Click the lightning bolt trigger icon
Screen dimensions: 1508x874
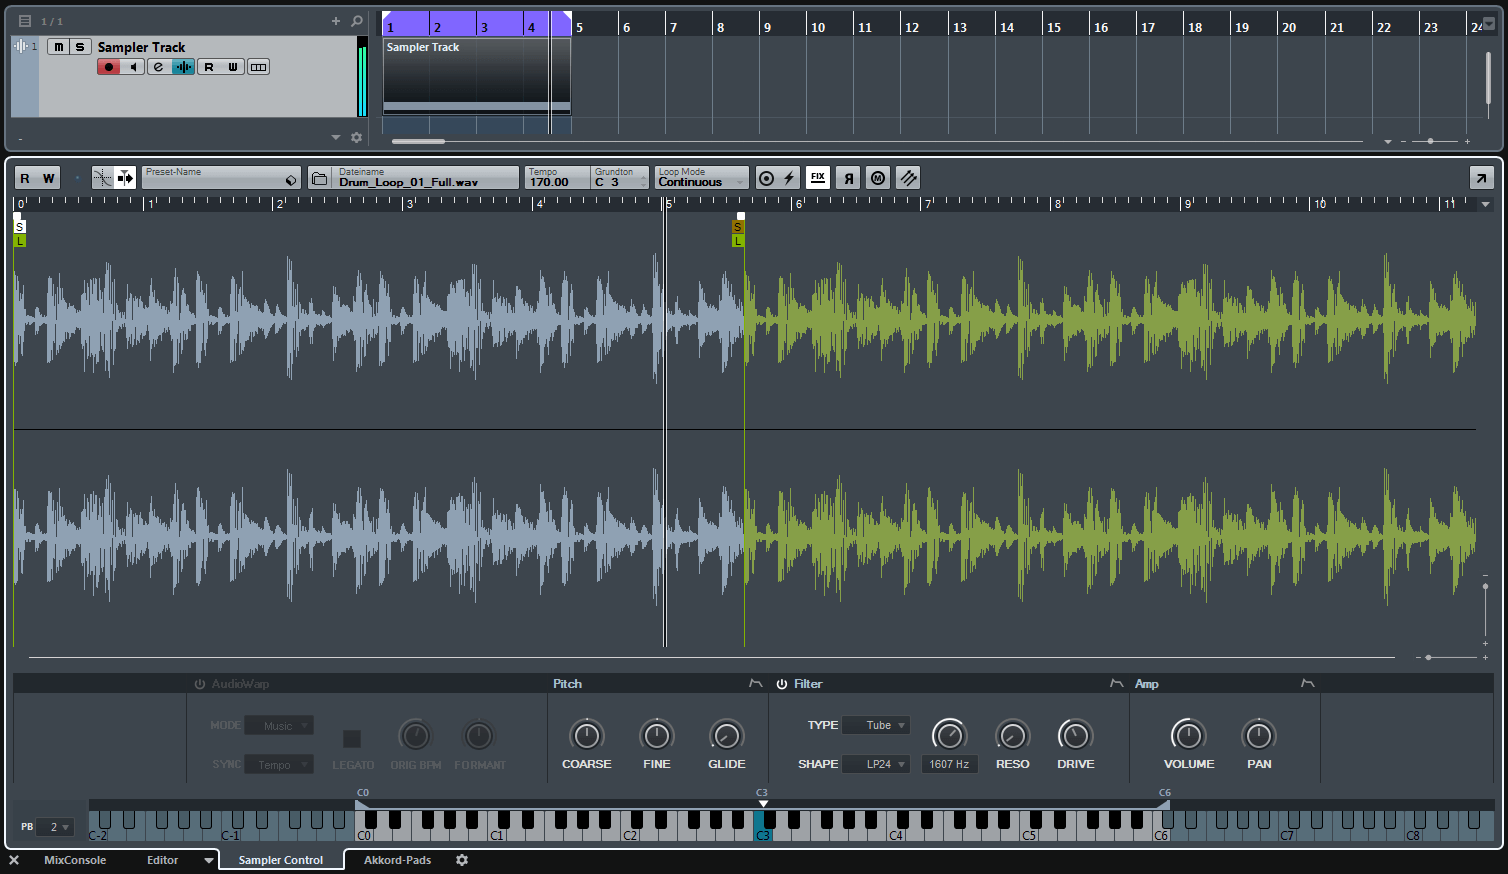(x=789, y=178)
